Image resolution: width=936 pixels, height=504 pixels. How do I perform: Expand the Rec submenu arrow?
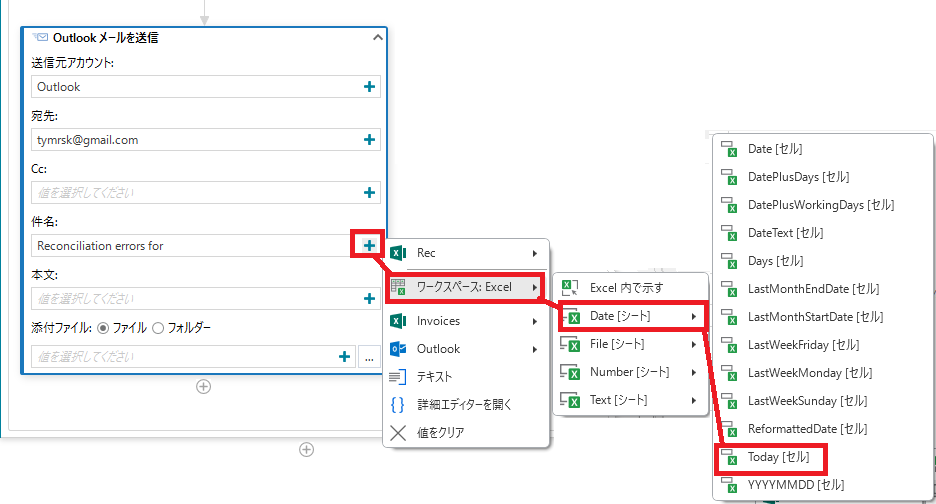(x=535, y=253)
